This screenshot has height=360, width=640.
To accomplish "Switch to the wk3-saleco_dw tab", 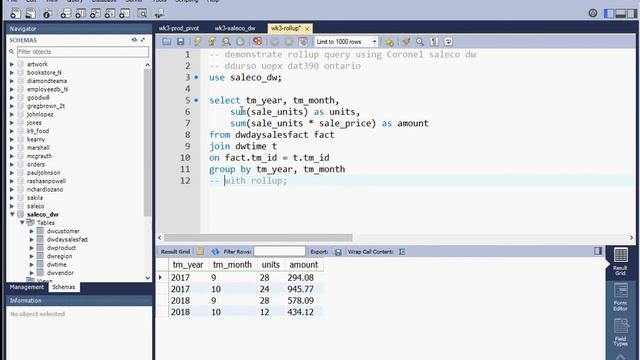I will 235,28.
